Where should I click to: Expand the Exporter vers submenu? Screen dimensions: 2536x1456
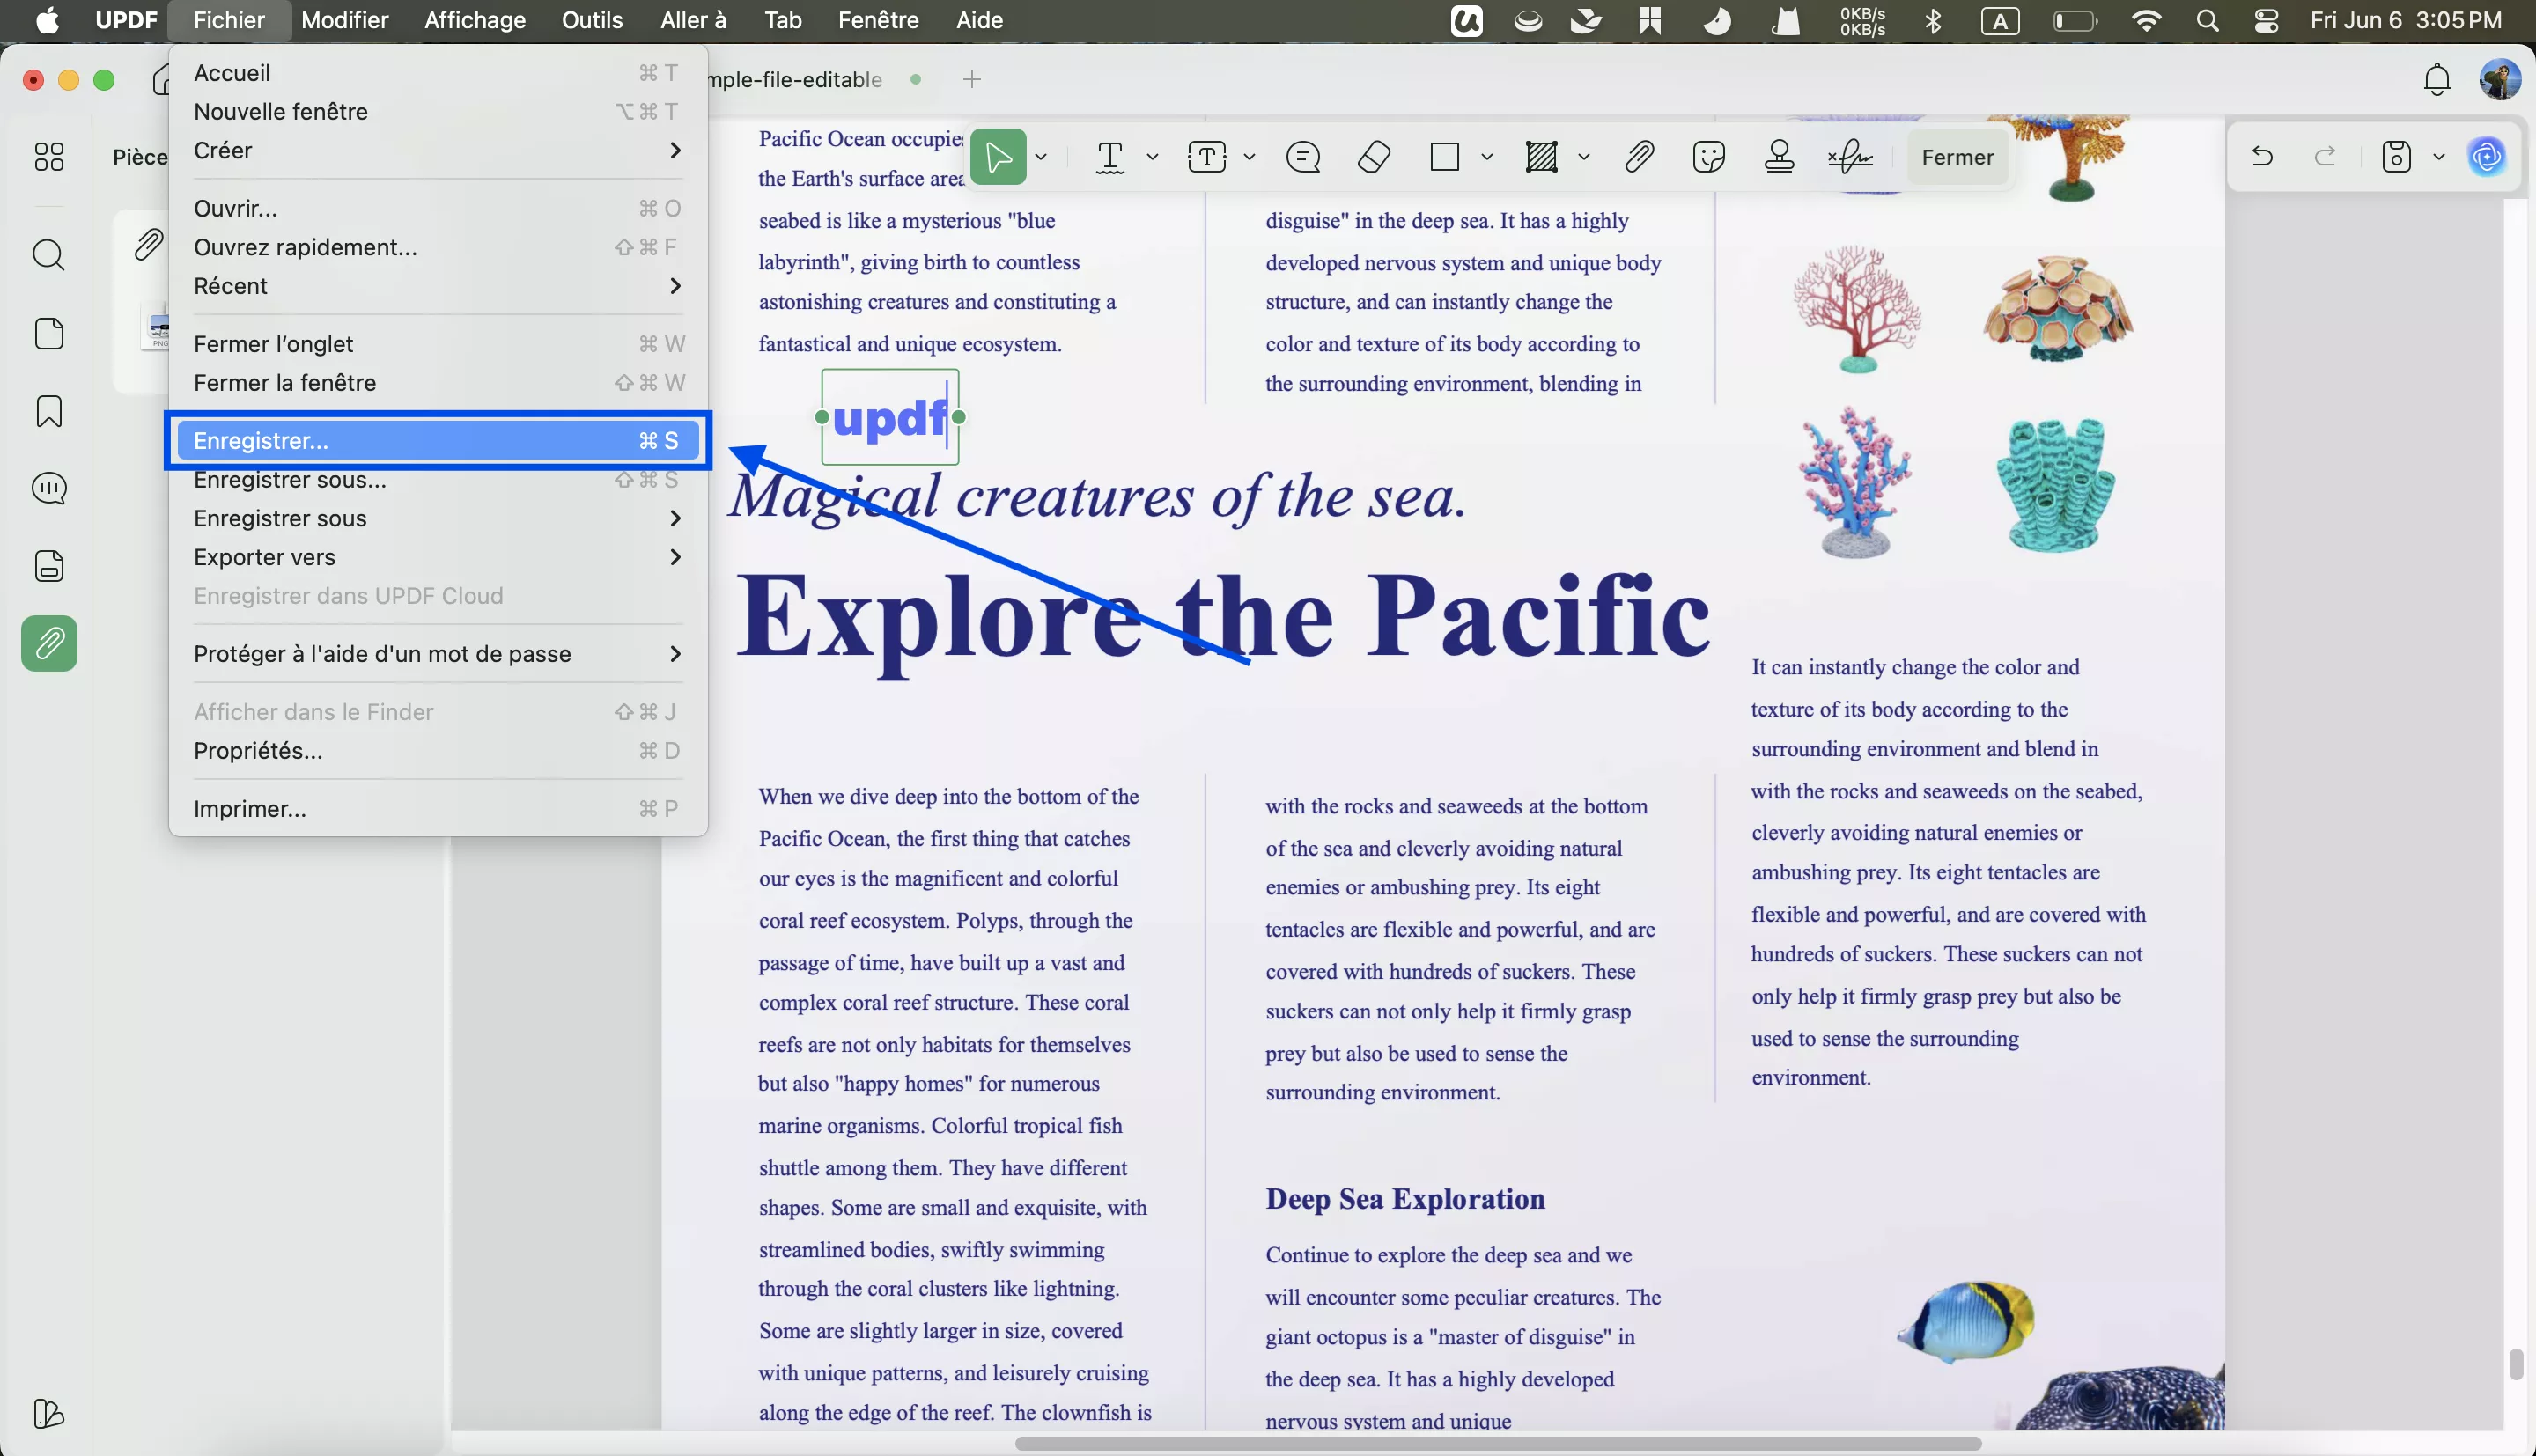click(x=438, y=557)
